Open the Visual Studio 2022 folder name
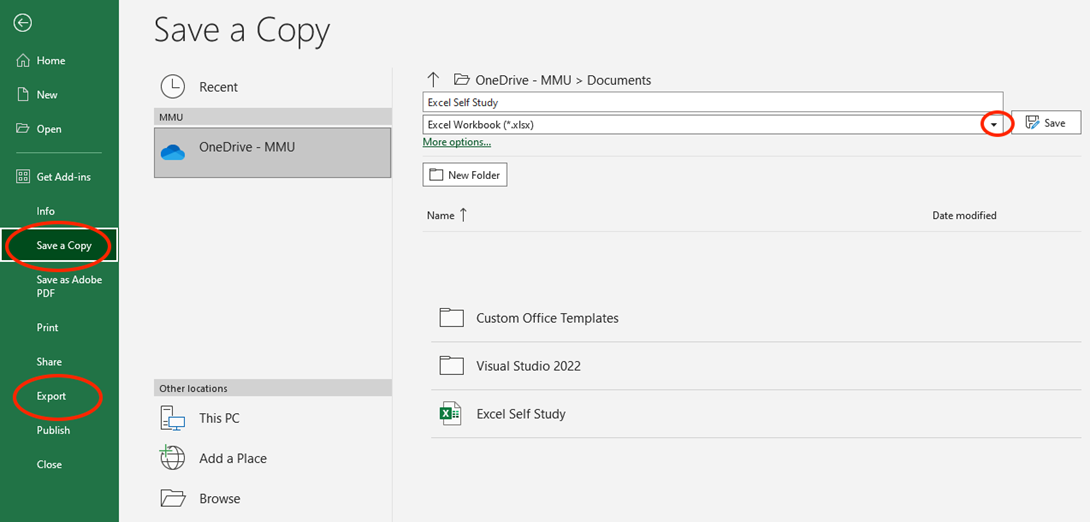The height and width of the screenshot is (522, 1090). (528, 366)
